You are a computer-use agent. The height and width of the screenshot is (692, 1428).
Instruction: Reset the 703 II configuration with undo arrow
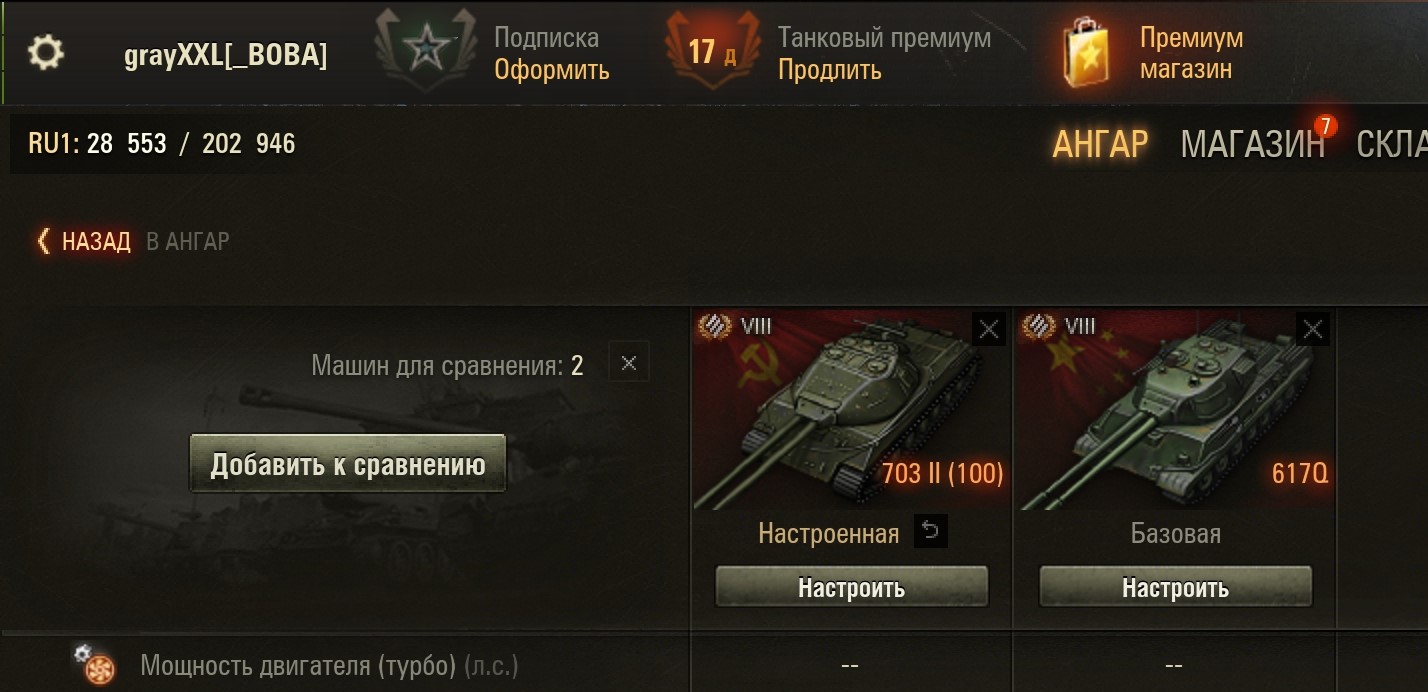tap(930, 532)
